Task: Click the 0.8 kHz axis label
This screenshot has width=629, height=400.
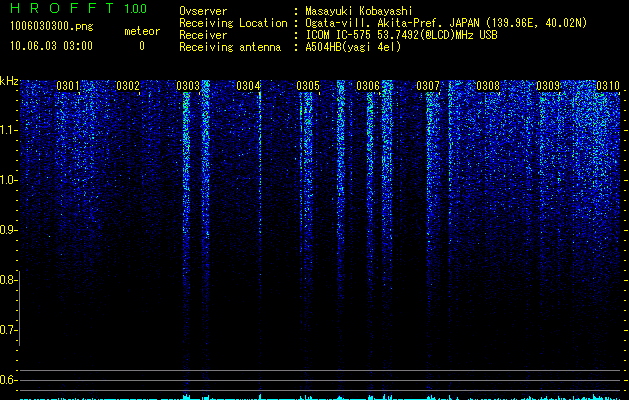Action: tap(7, 280)
